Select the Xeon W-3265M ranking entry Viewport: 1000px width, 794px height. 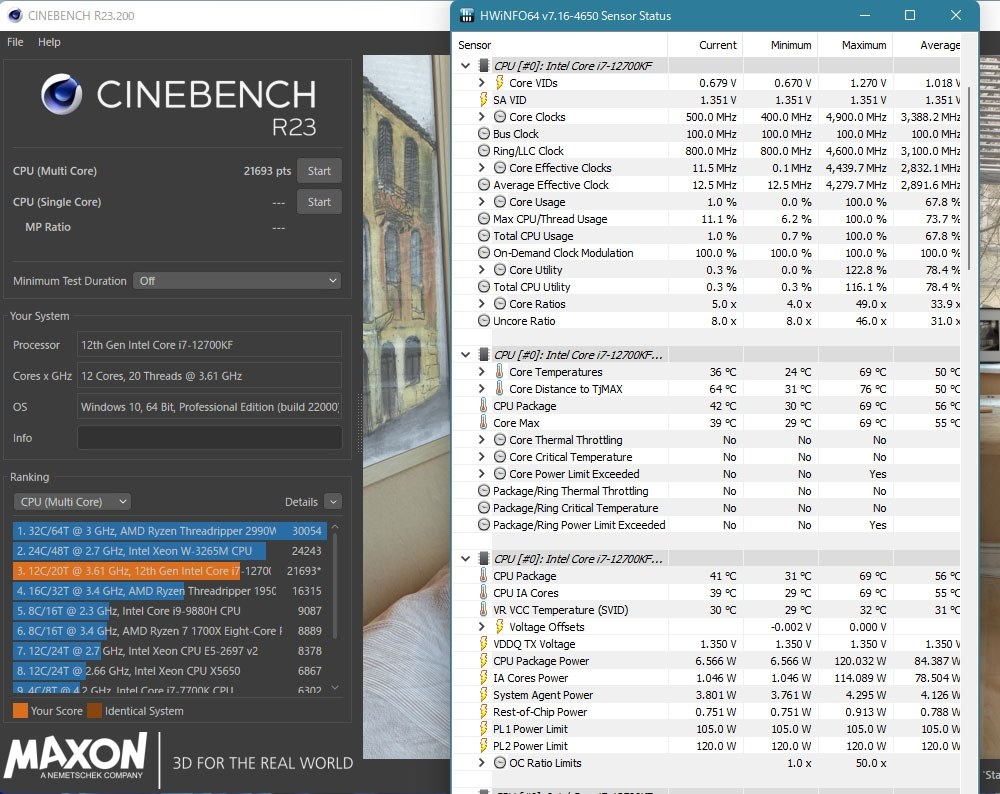(170, 551)
